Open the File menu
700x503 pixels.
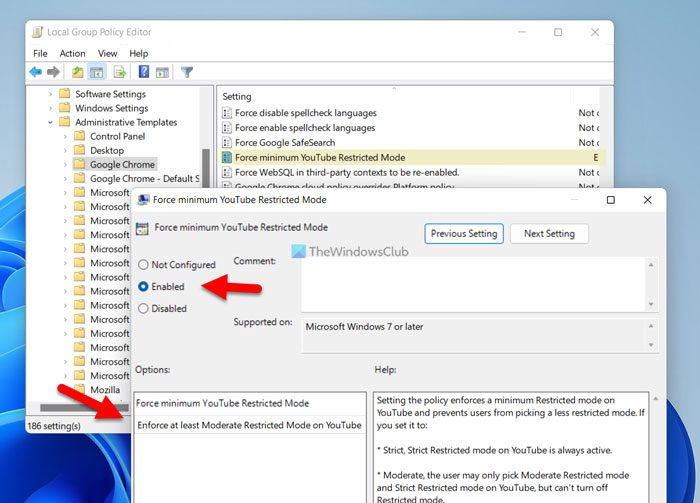[x=40, y=54]
